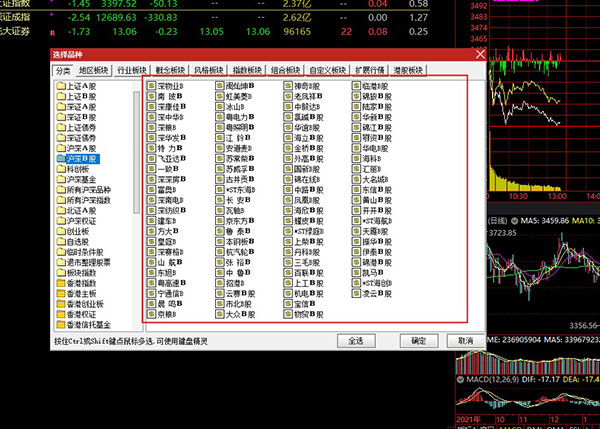
Task: Open the 深证B股 folder icon
Action: coord(61,117)
